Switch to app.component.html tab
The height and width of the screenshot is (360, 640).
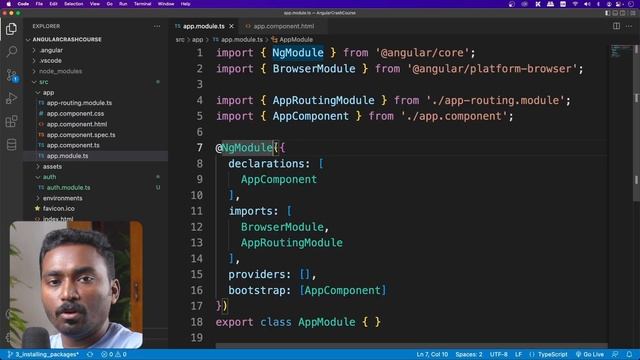tap(283, 26)
